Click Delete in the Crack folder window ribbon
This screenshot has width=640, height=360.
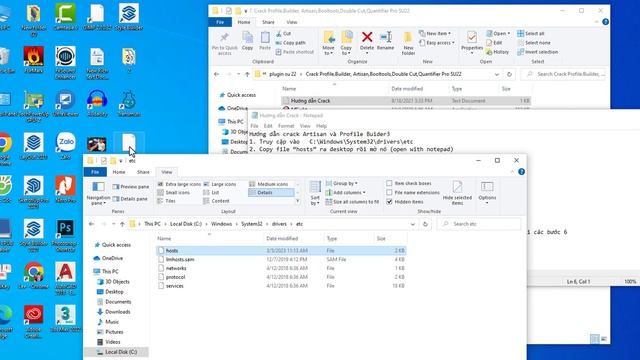click(367, 41)
